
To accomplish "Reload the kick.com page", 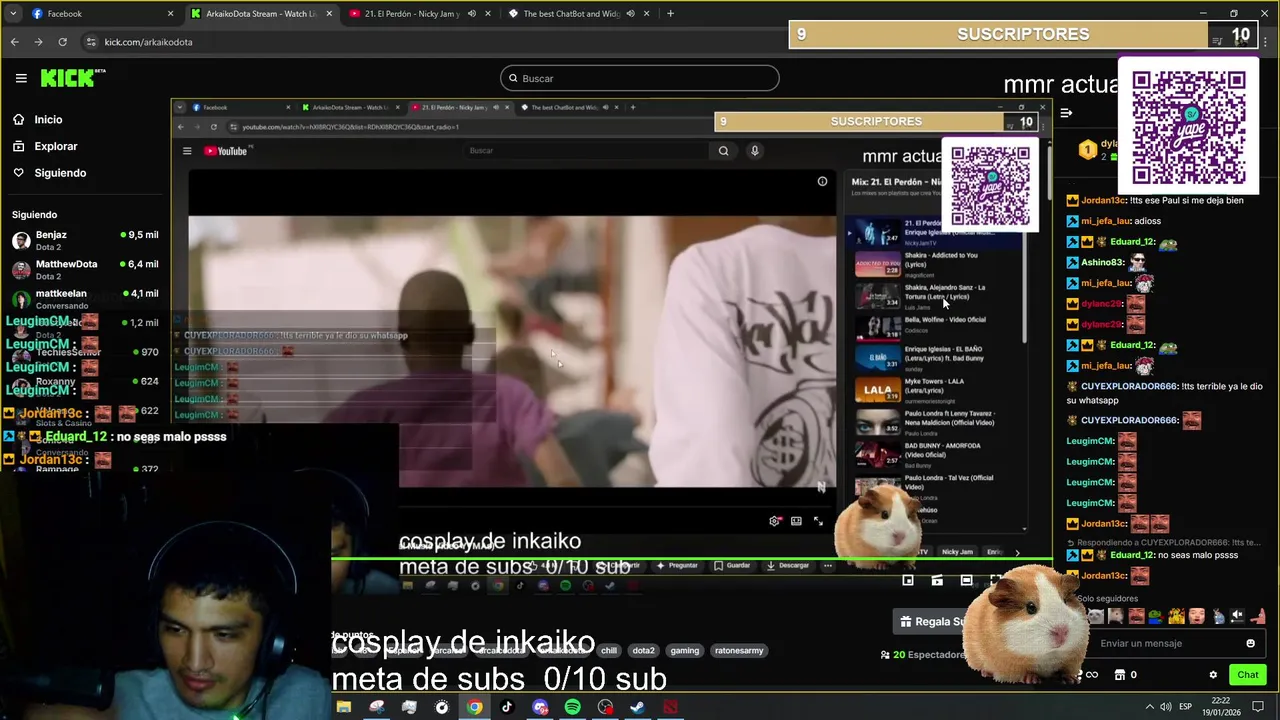I will pyautogui.click(x=62, y=42).
